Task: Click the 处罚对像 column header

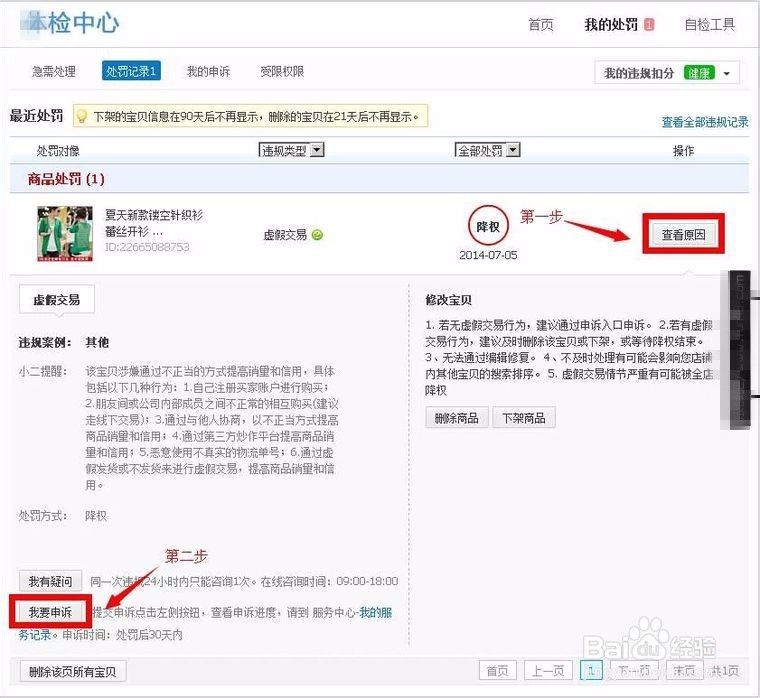Action: click(58, 151)
